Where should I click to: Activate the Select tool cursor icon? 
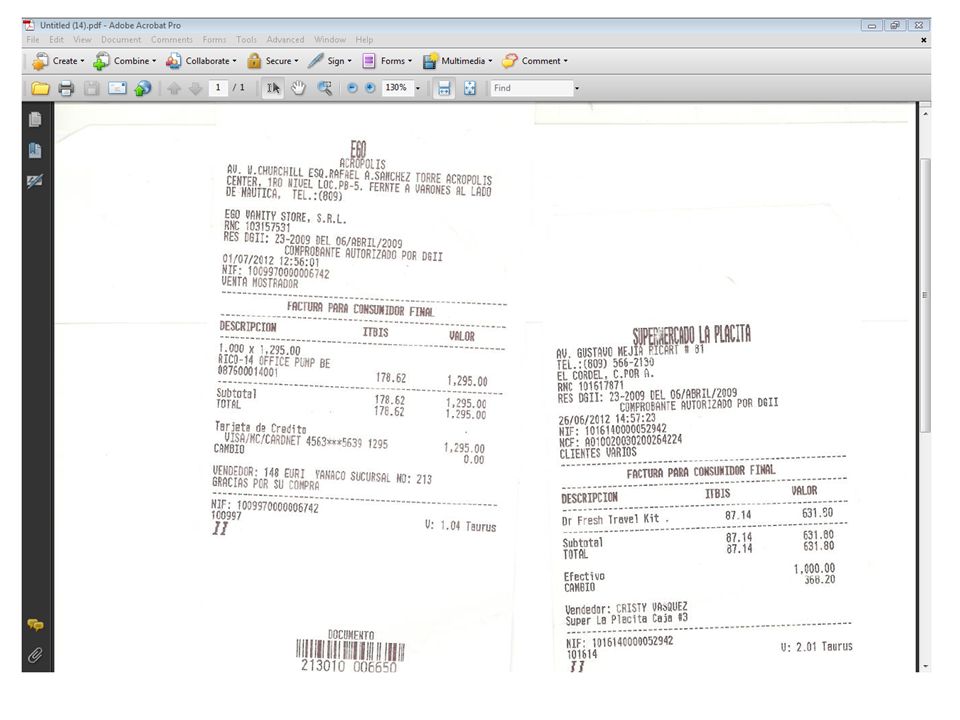pos(273,89)
